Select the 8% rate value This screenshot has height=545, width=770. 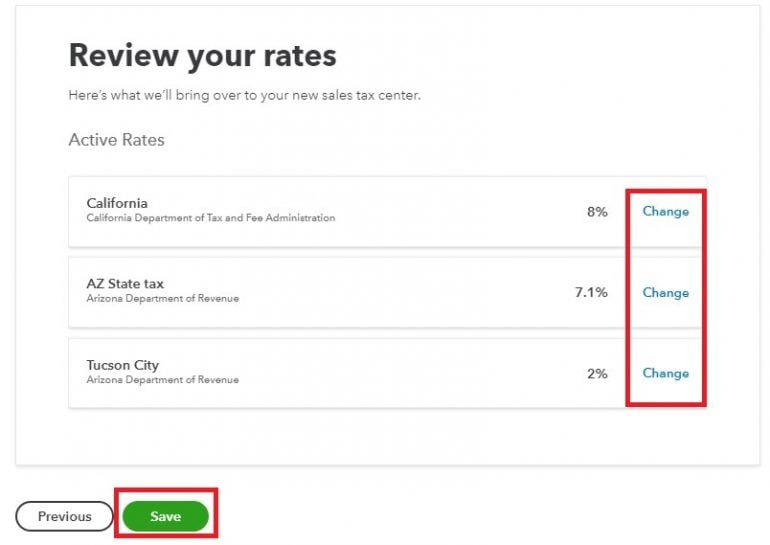(x=597, y=212)
